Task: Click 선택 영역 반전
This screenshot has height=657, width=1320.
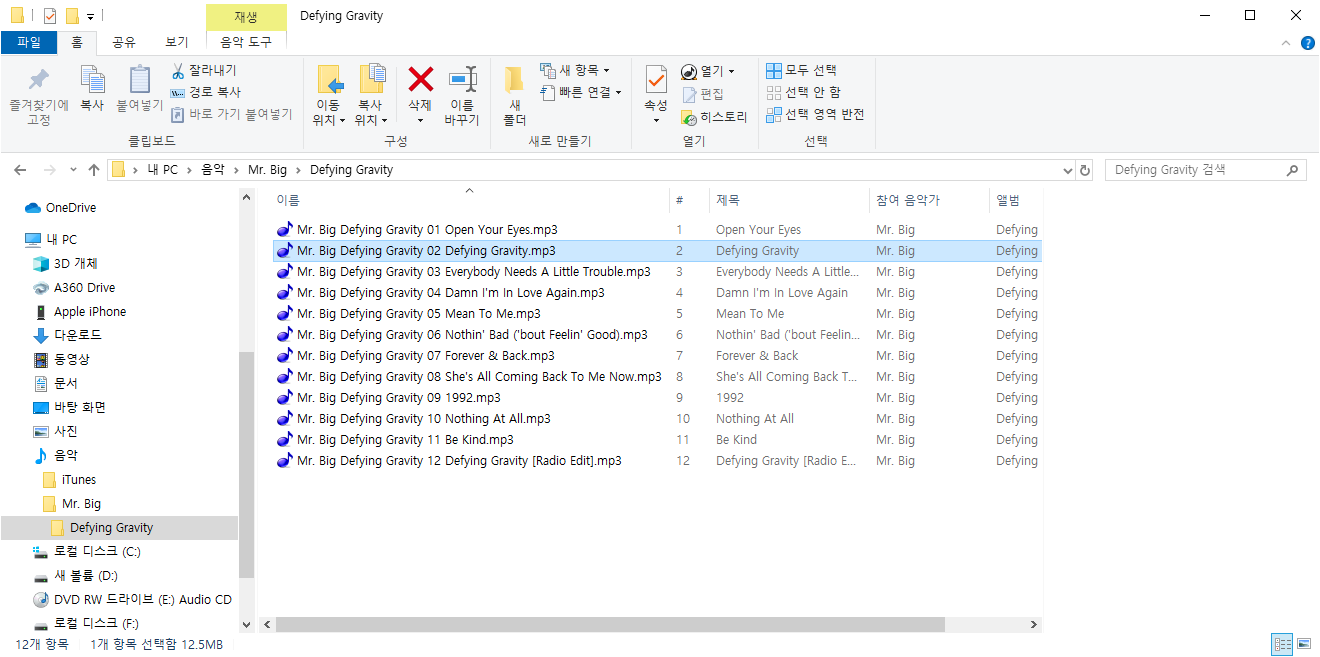Action: coord(815,114)
